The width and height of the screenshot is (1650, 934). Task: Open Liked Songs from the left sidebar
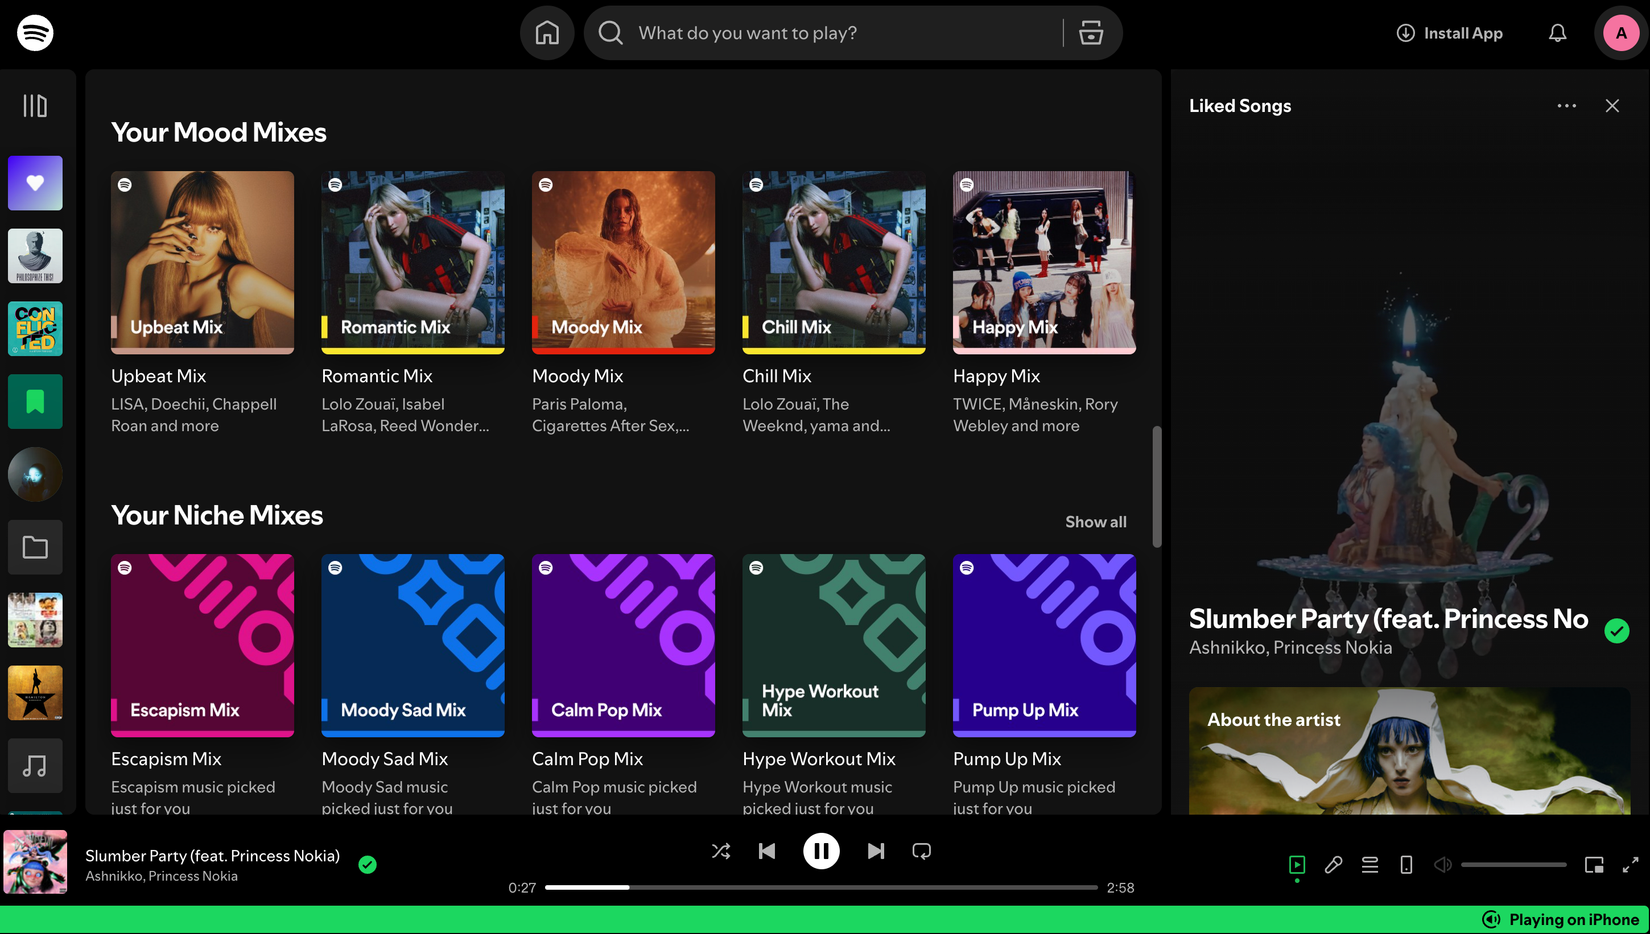35,183
